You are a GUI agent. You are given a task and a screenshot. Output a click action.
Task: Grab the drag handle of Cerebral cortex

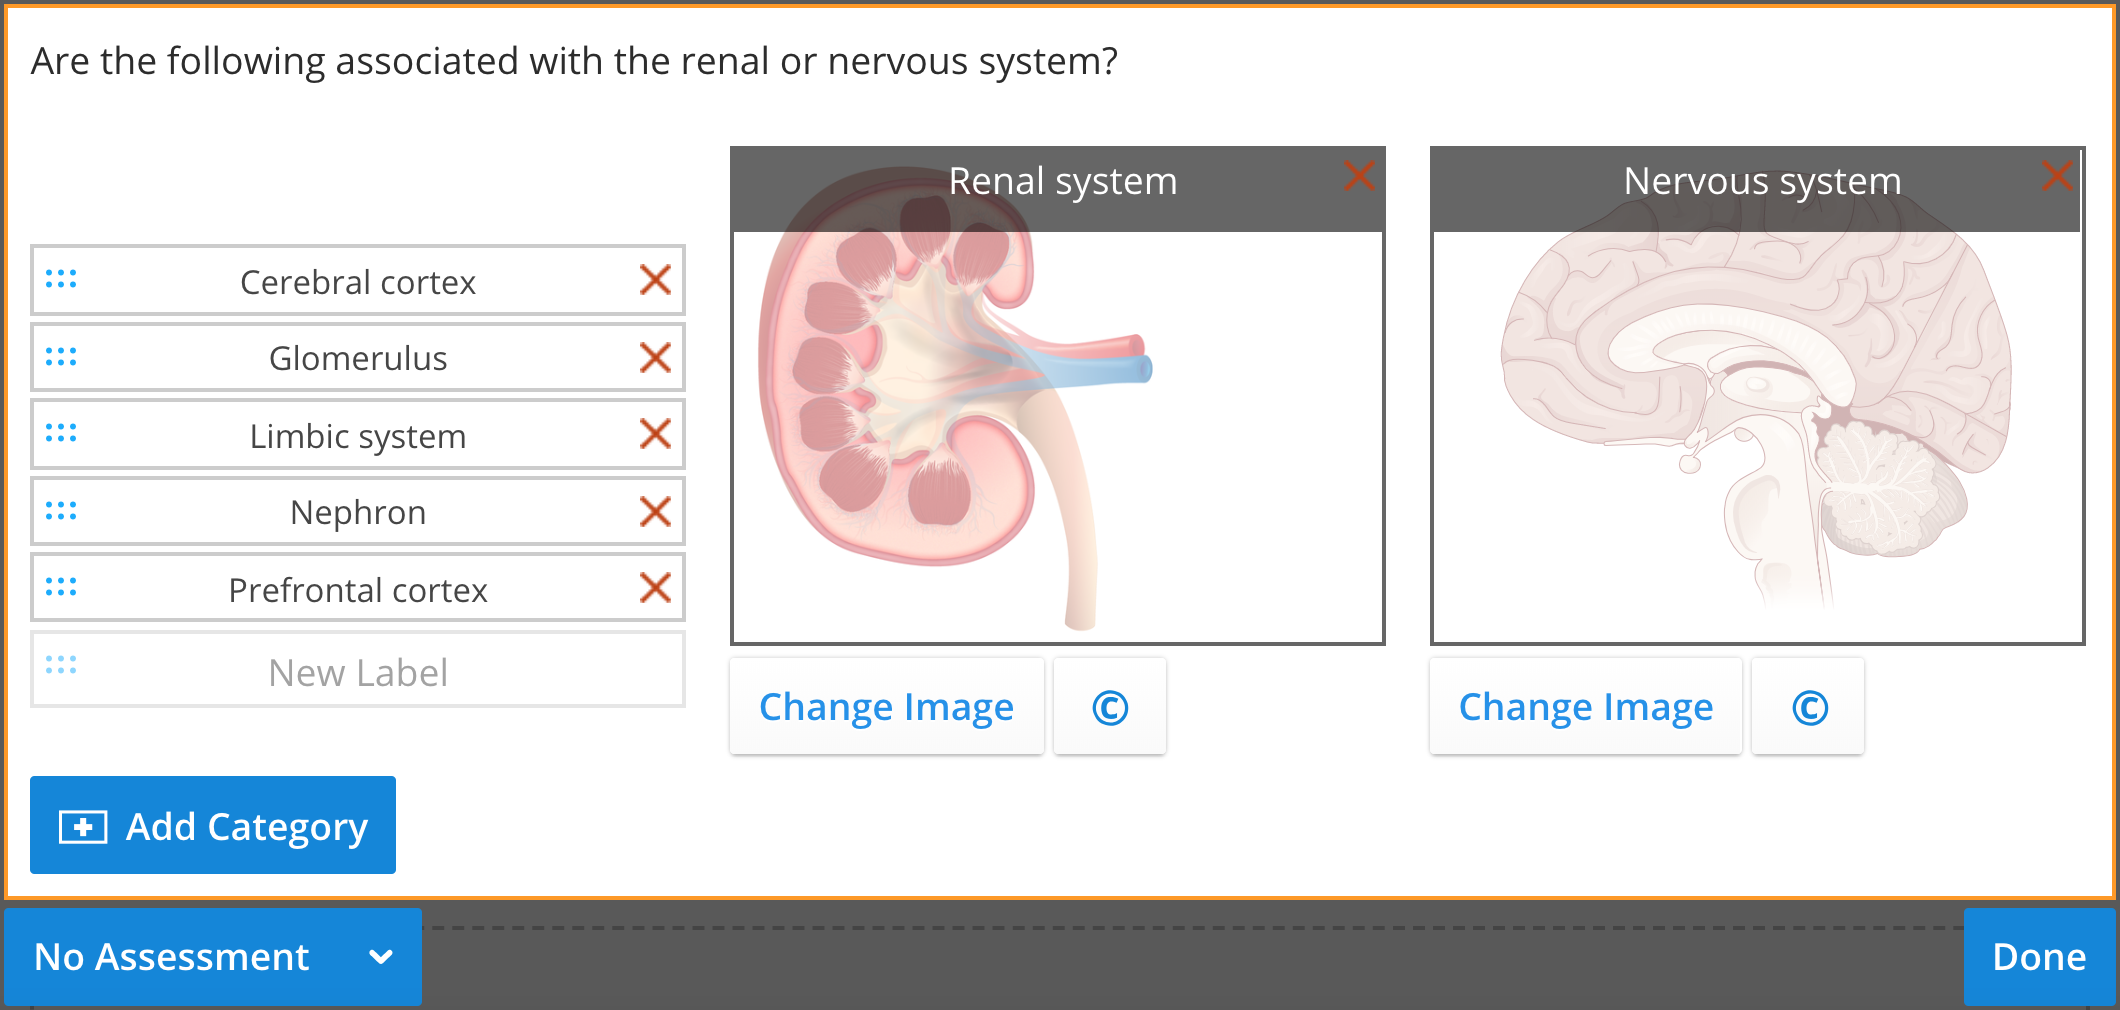61,280
